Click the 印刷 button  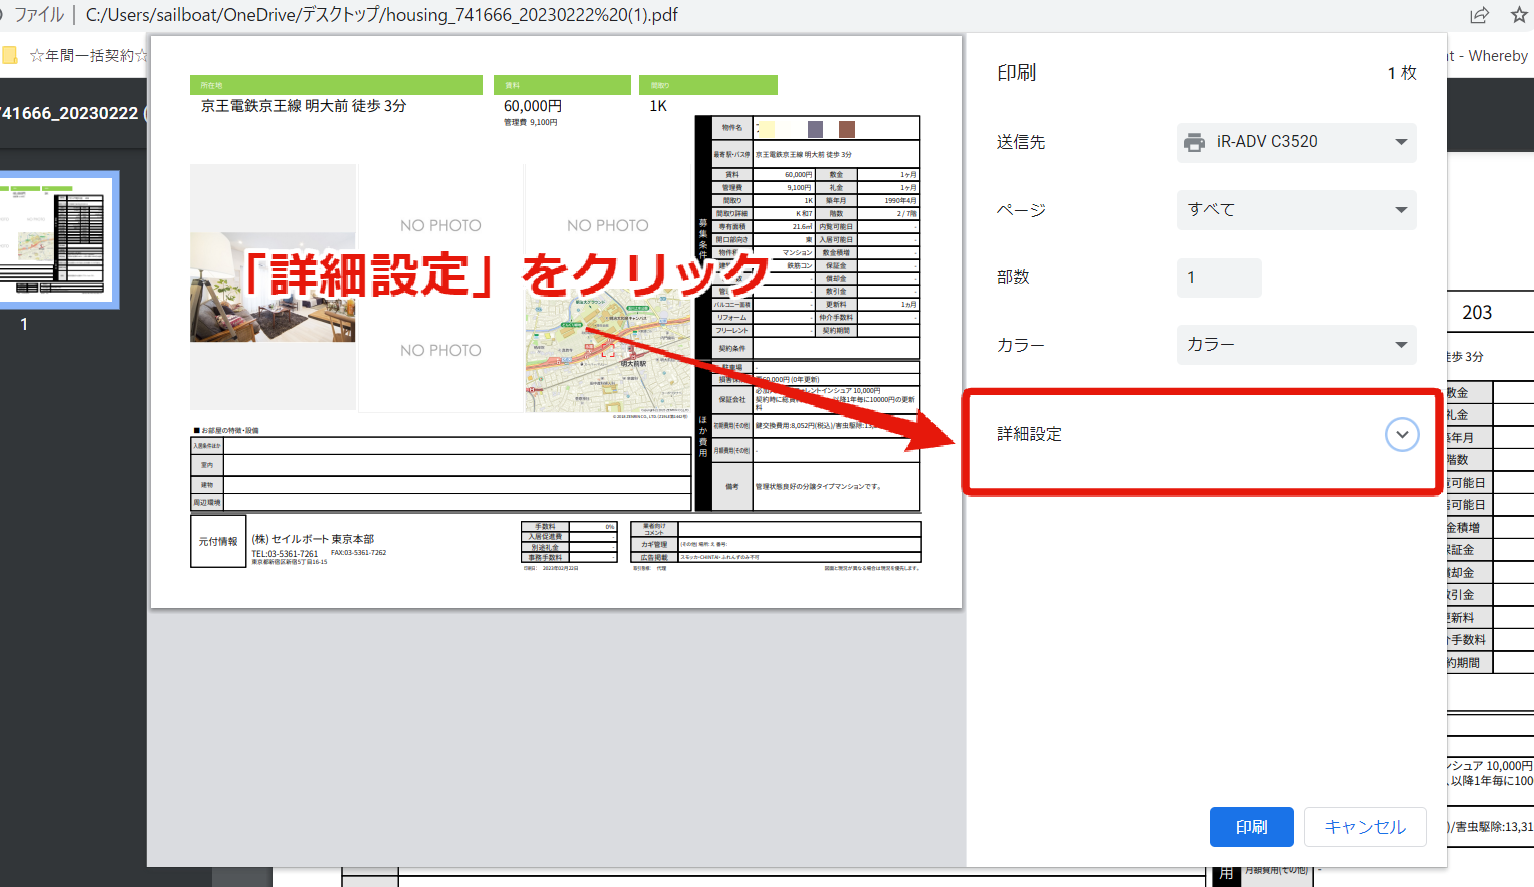point(1251,827)
